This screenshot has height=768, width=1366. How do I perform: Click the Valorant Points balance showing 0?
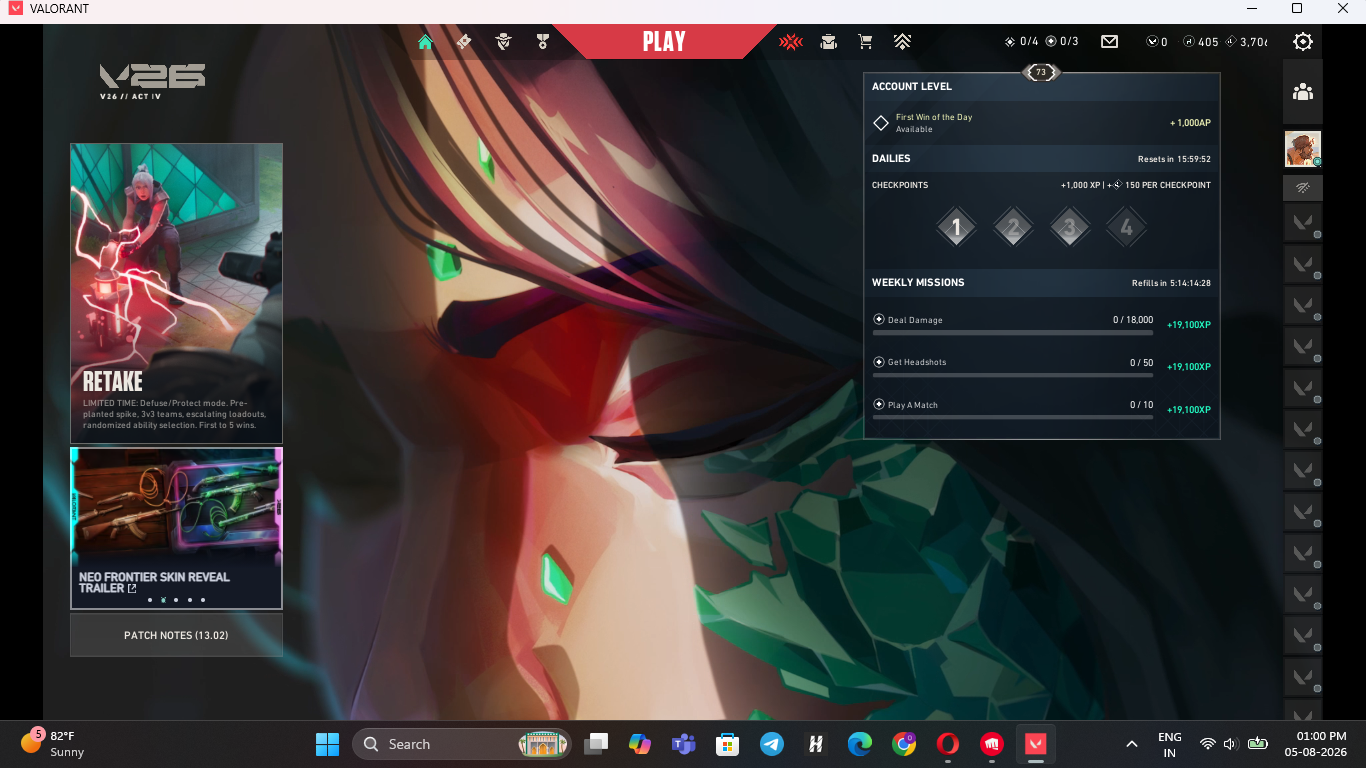(x=1157, y=42)
